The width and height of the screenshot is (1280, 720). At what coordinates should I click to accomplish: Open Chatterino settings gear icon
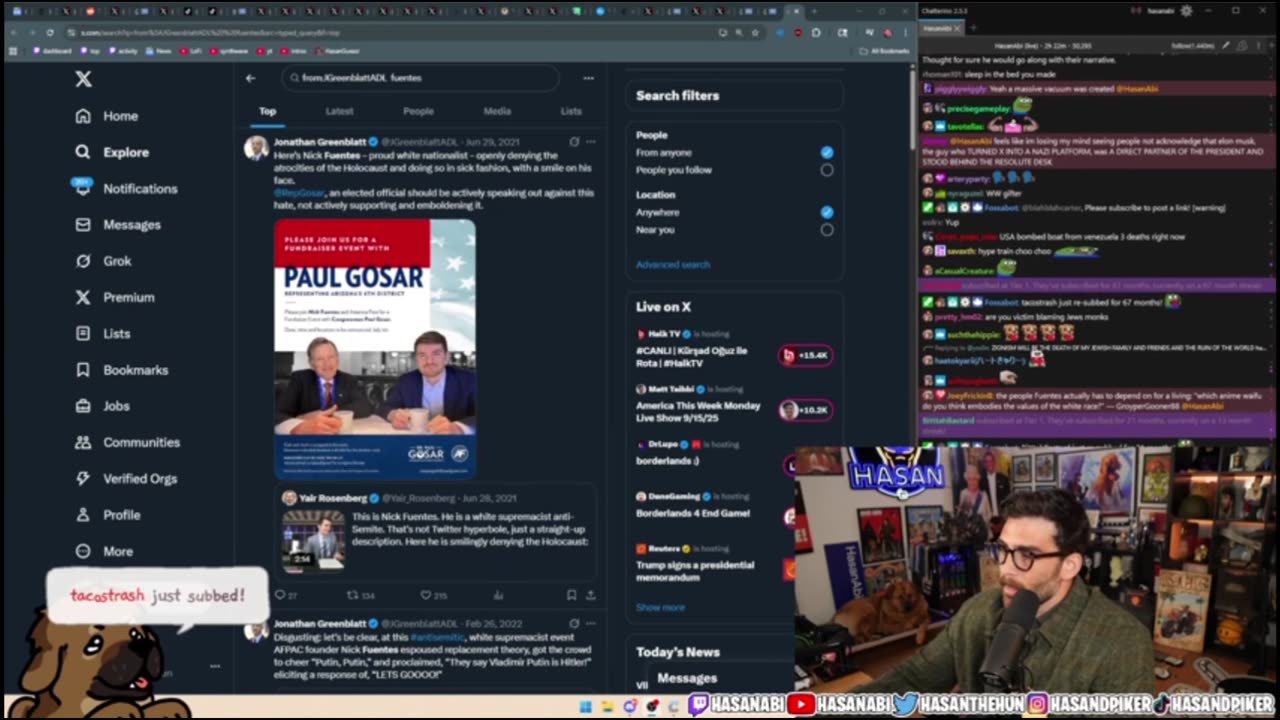pos(1187,11)
